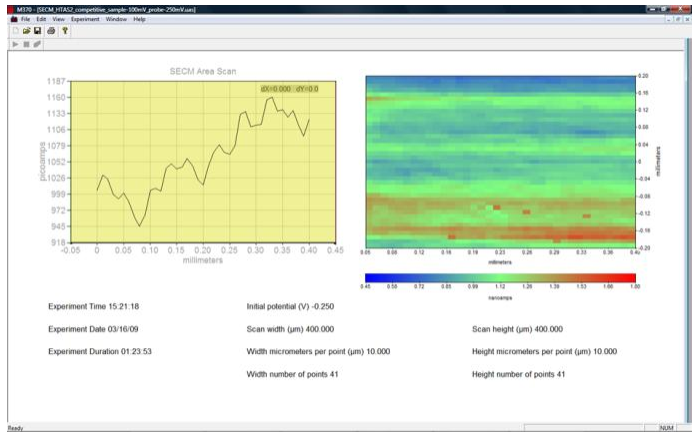The width and height of the screenshot is (698, 437).
Task: Open Help via the question mark icon
Action: tap(64, 31)
